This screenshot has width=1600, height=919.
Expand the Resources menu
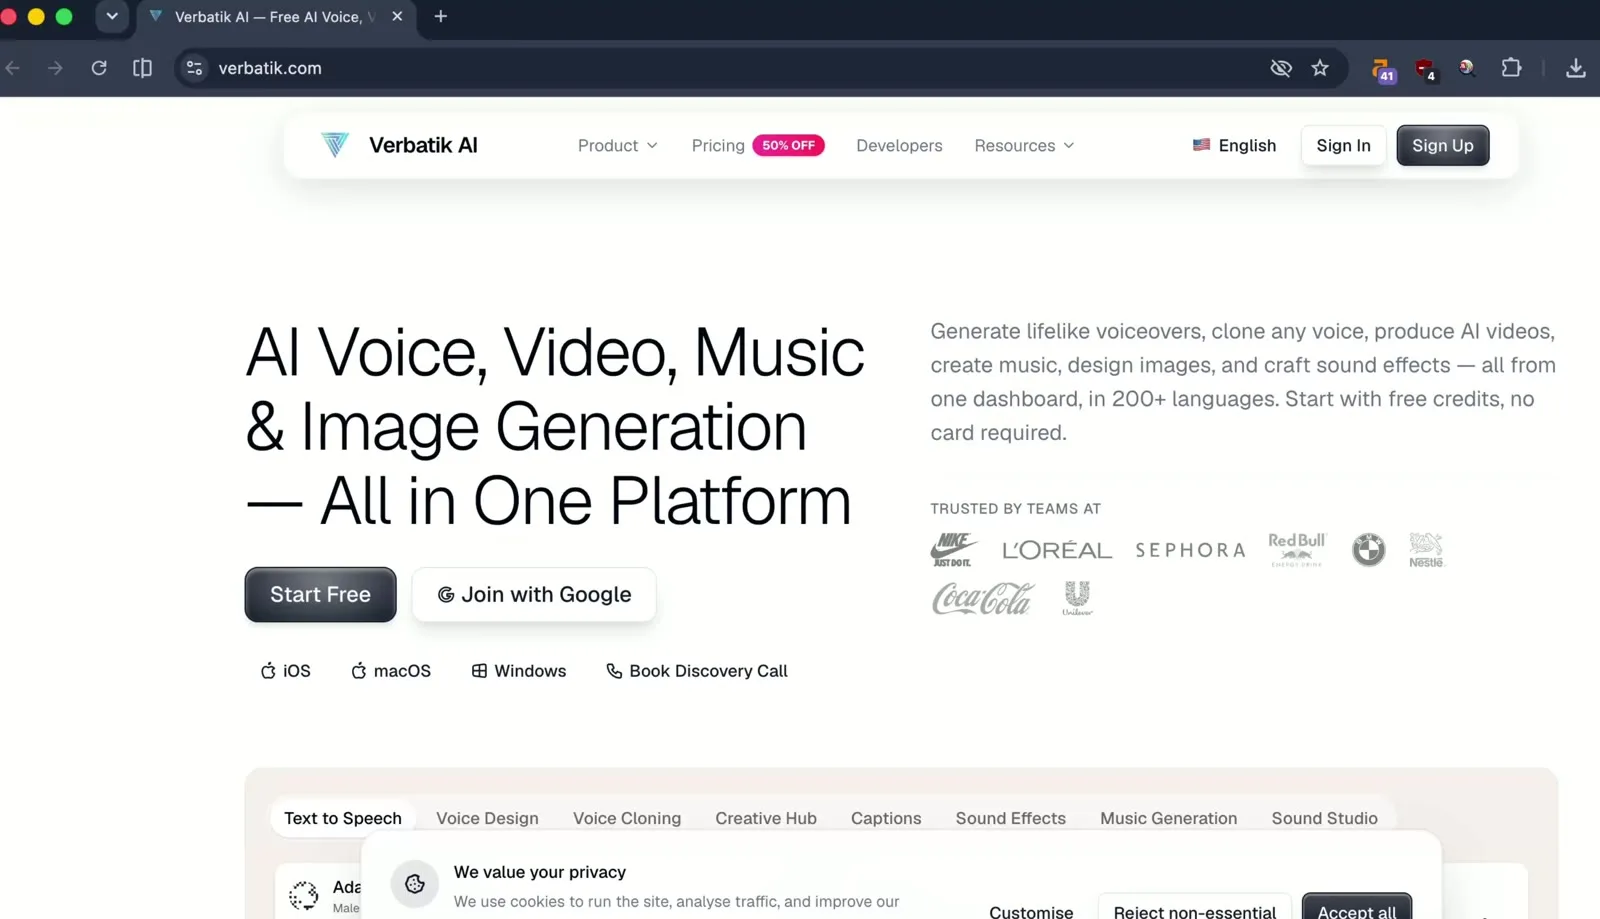[x=1025, y=146]
